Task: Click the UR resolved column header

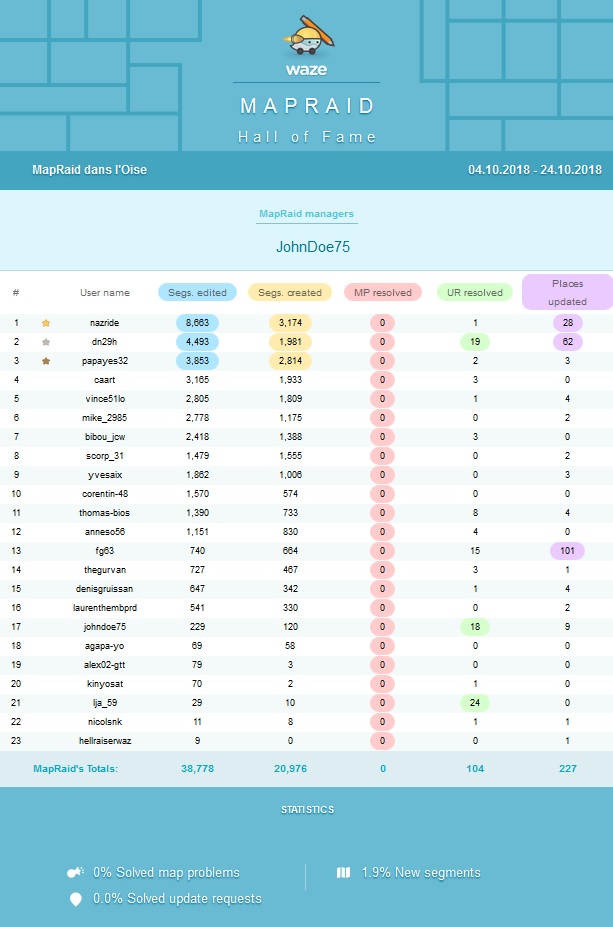Action: [475, 293]
